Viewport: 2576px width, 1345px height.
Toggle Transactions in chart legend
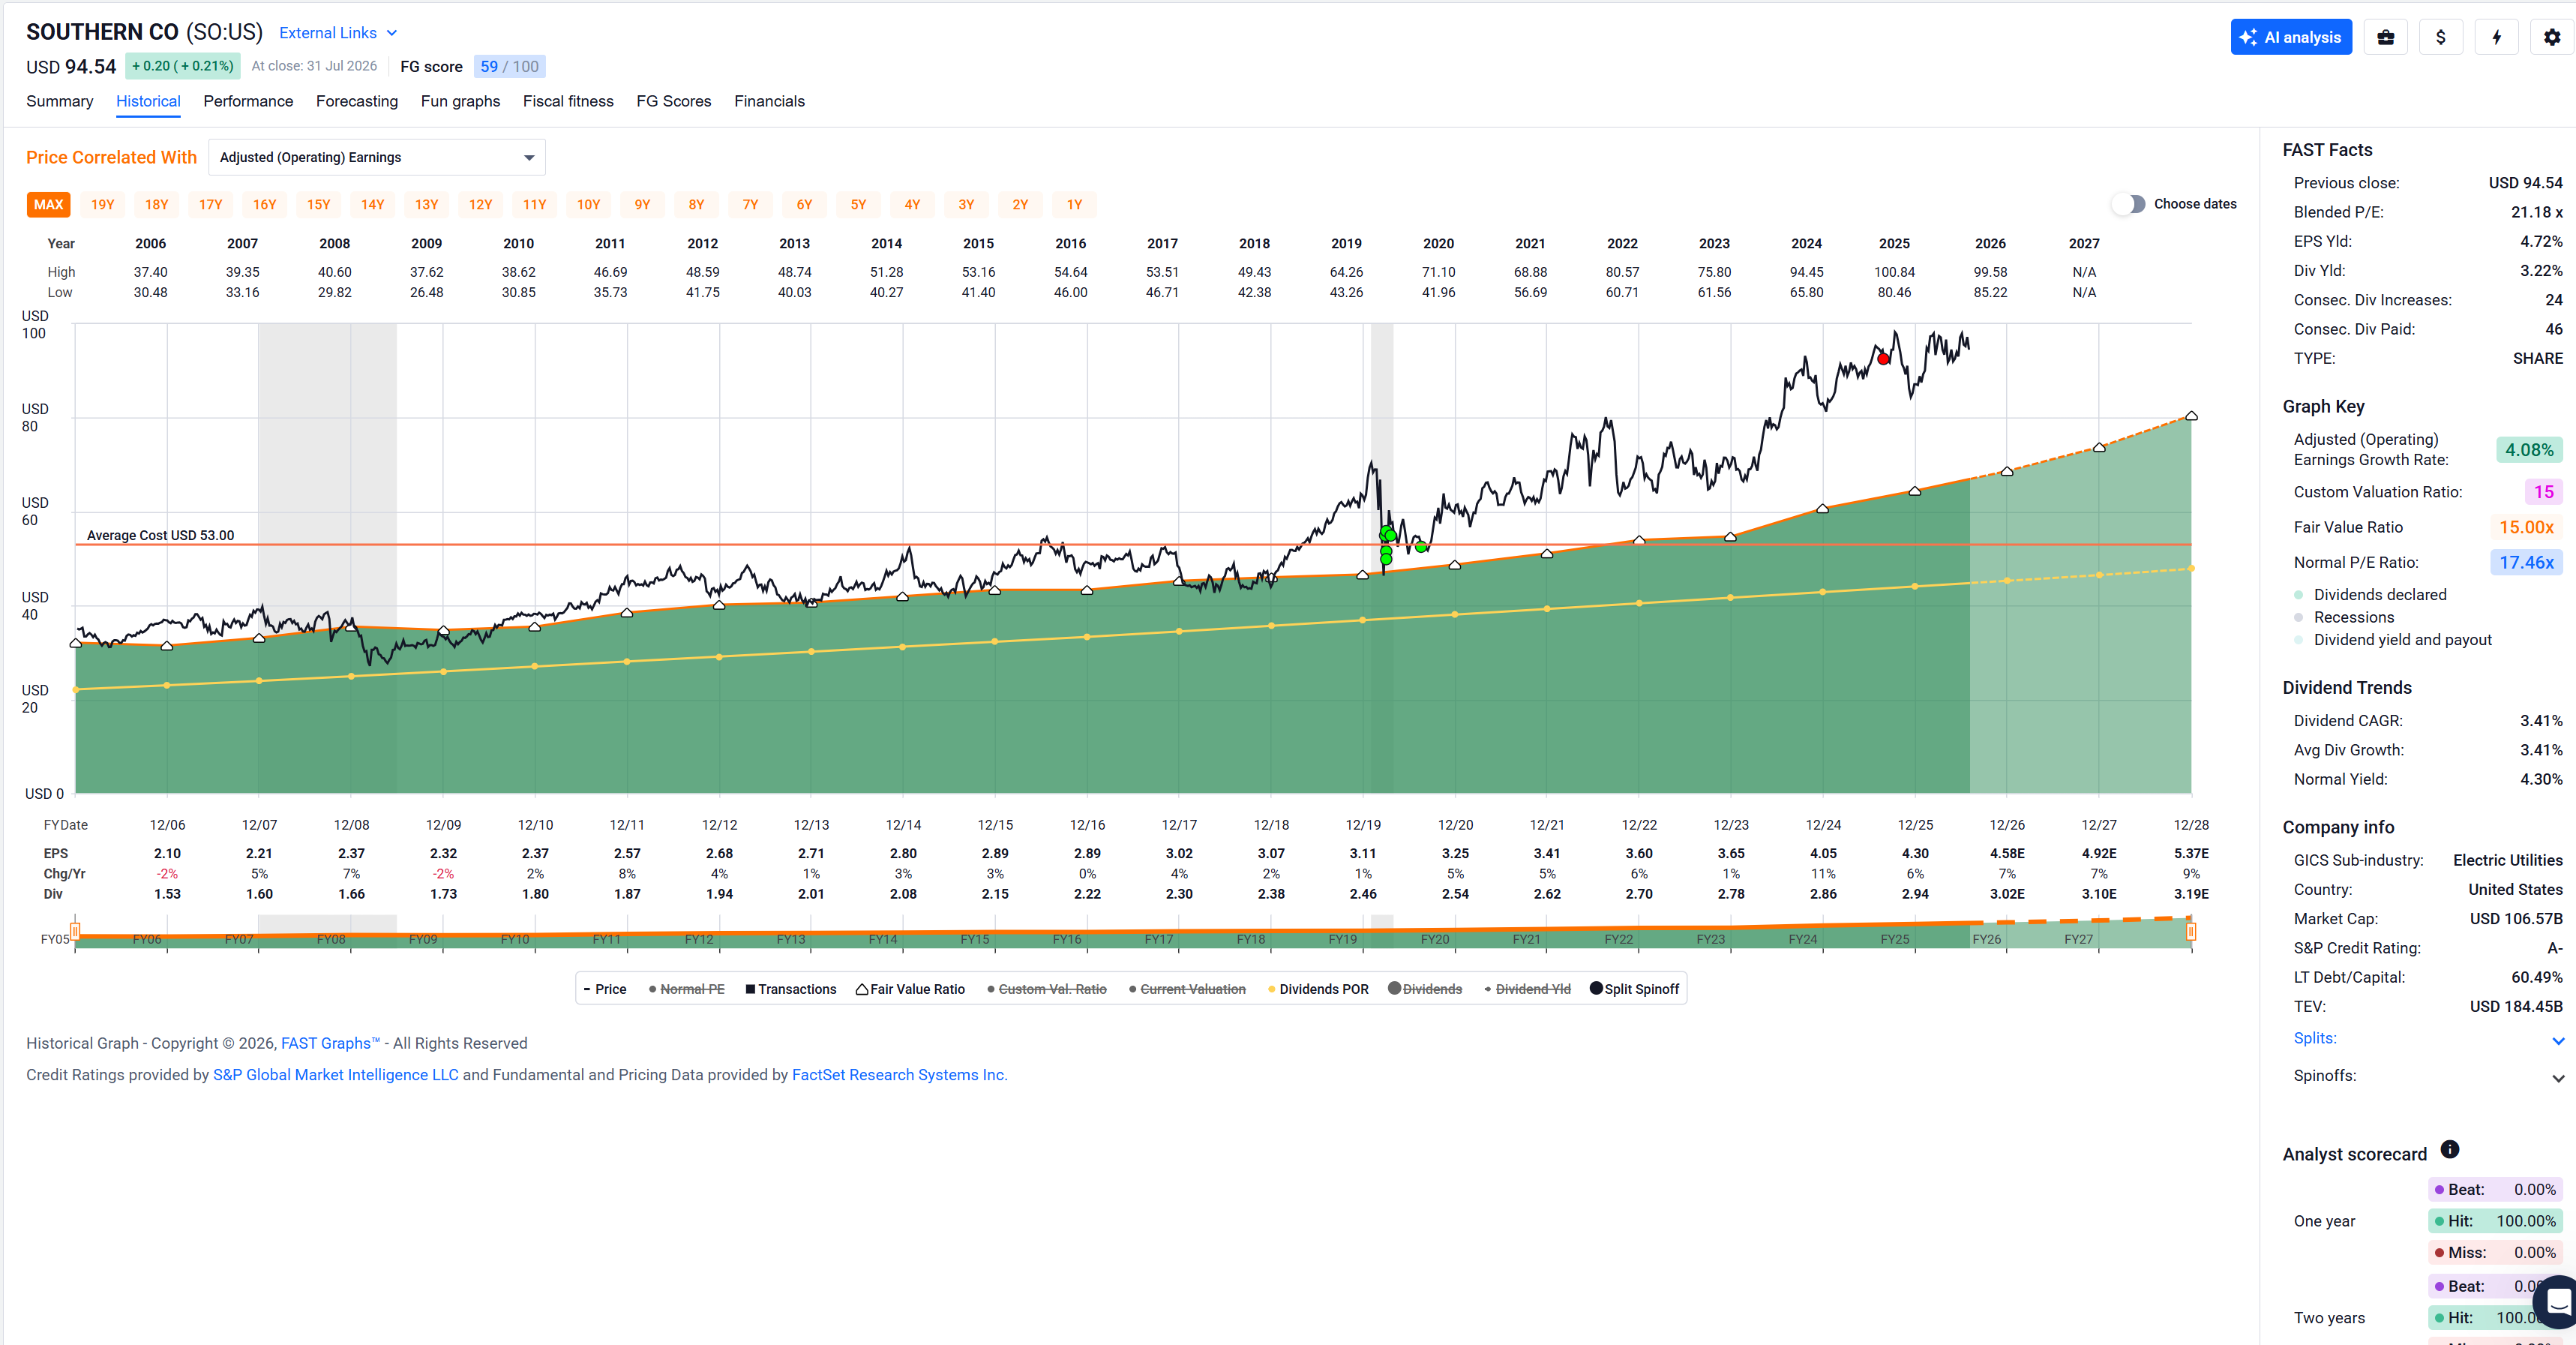click(x=791, y=989)
